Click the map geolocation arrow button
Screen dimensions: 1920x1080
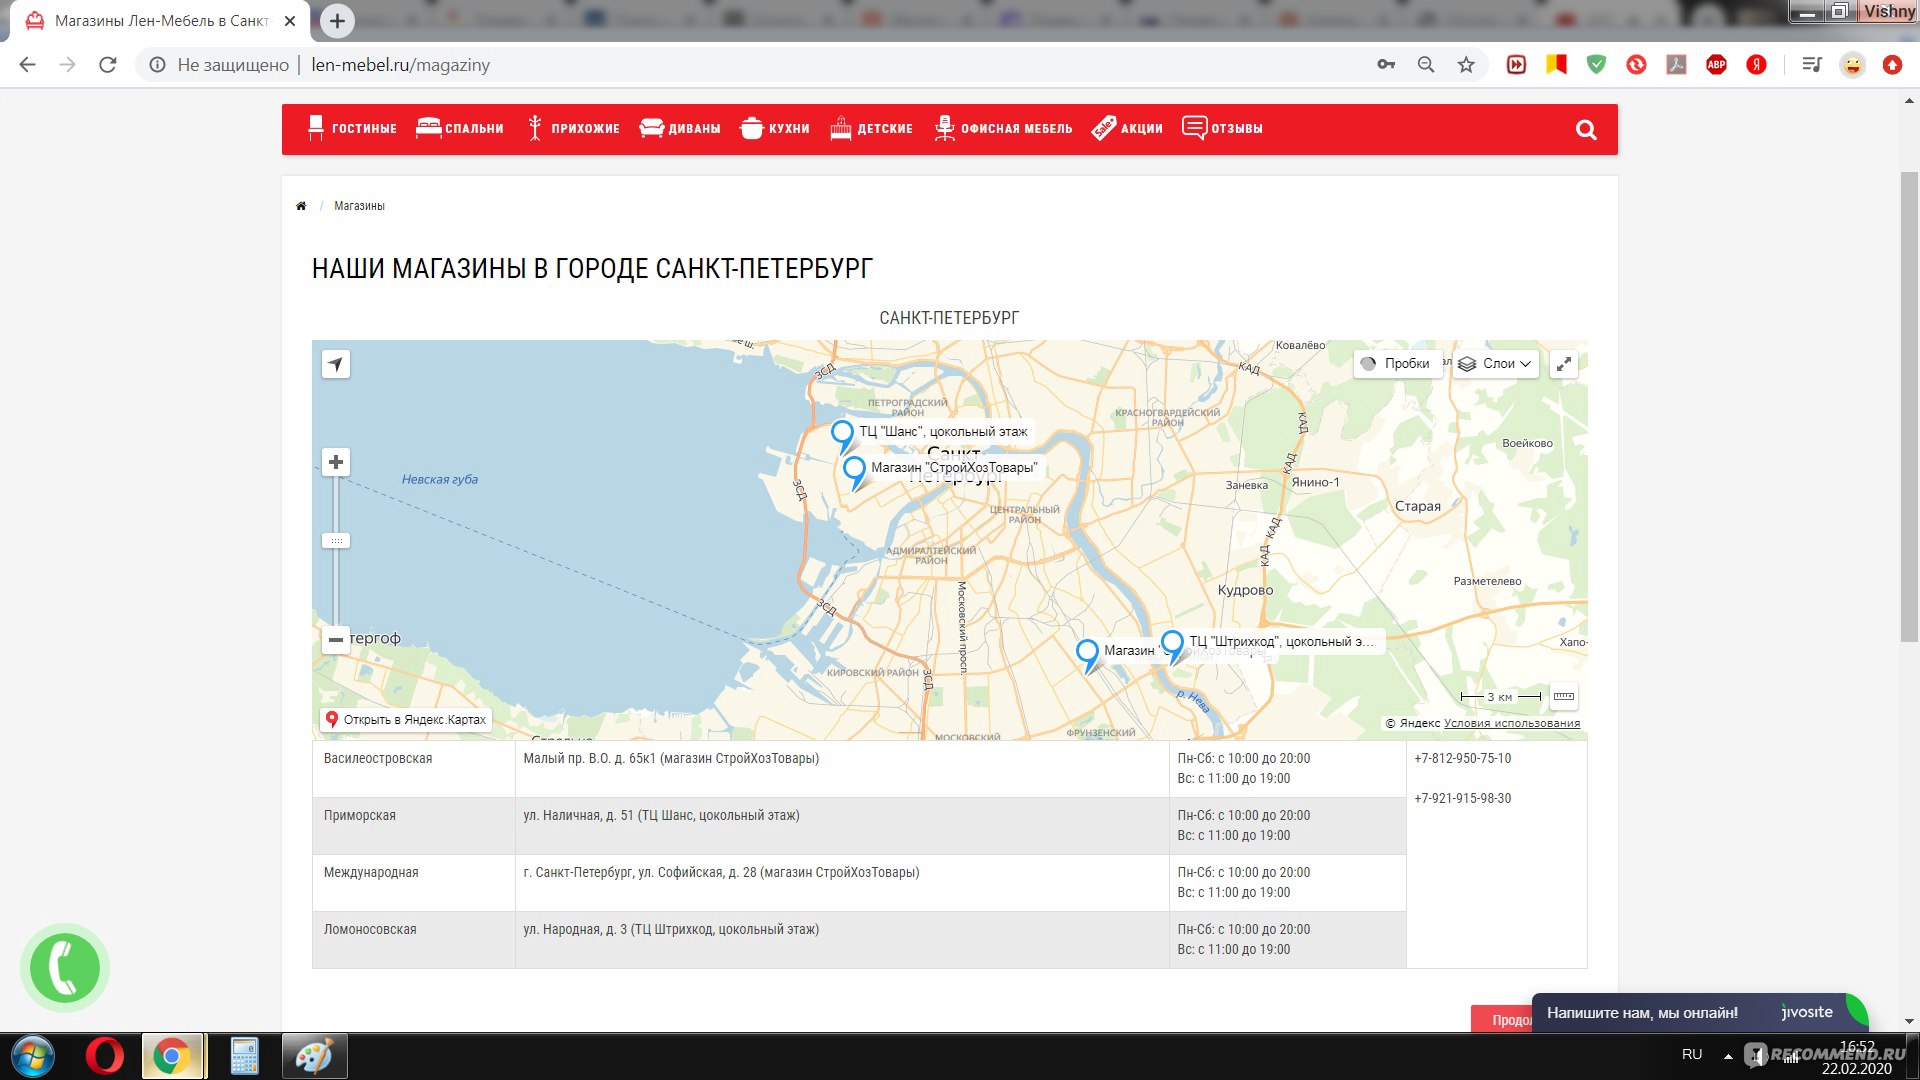pos(336,364)
